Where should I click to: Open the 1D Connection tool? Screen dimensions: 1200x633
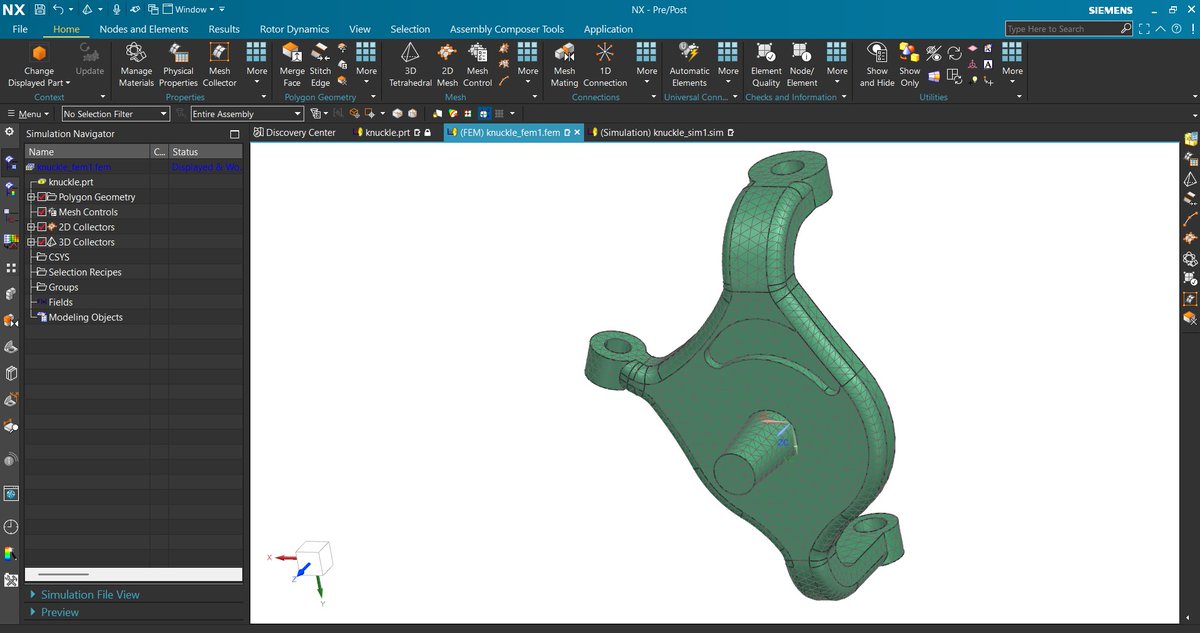pyautogui.click(x=605, y=65)
